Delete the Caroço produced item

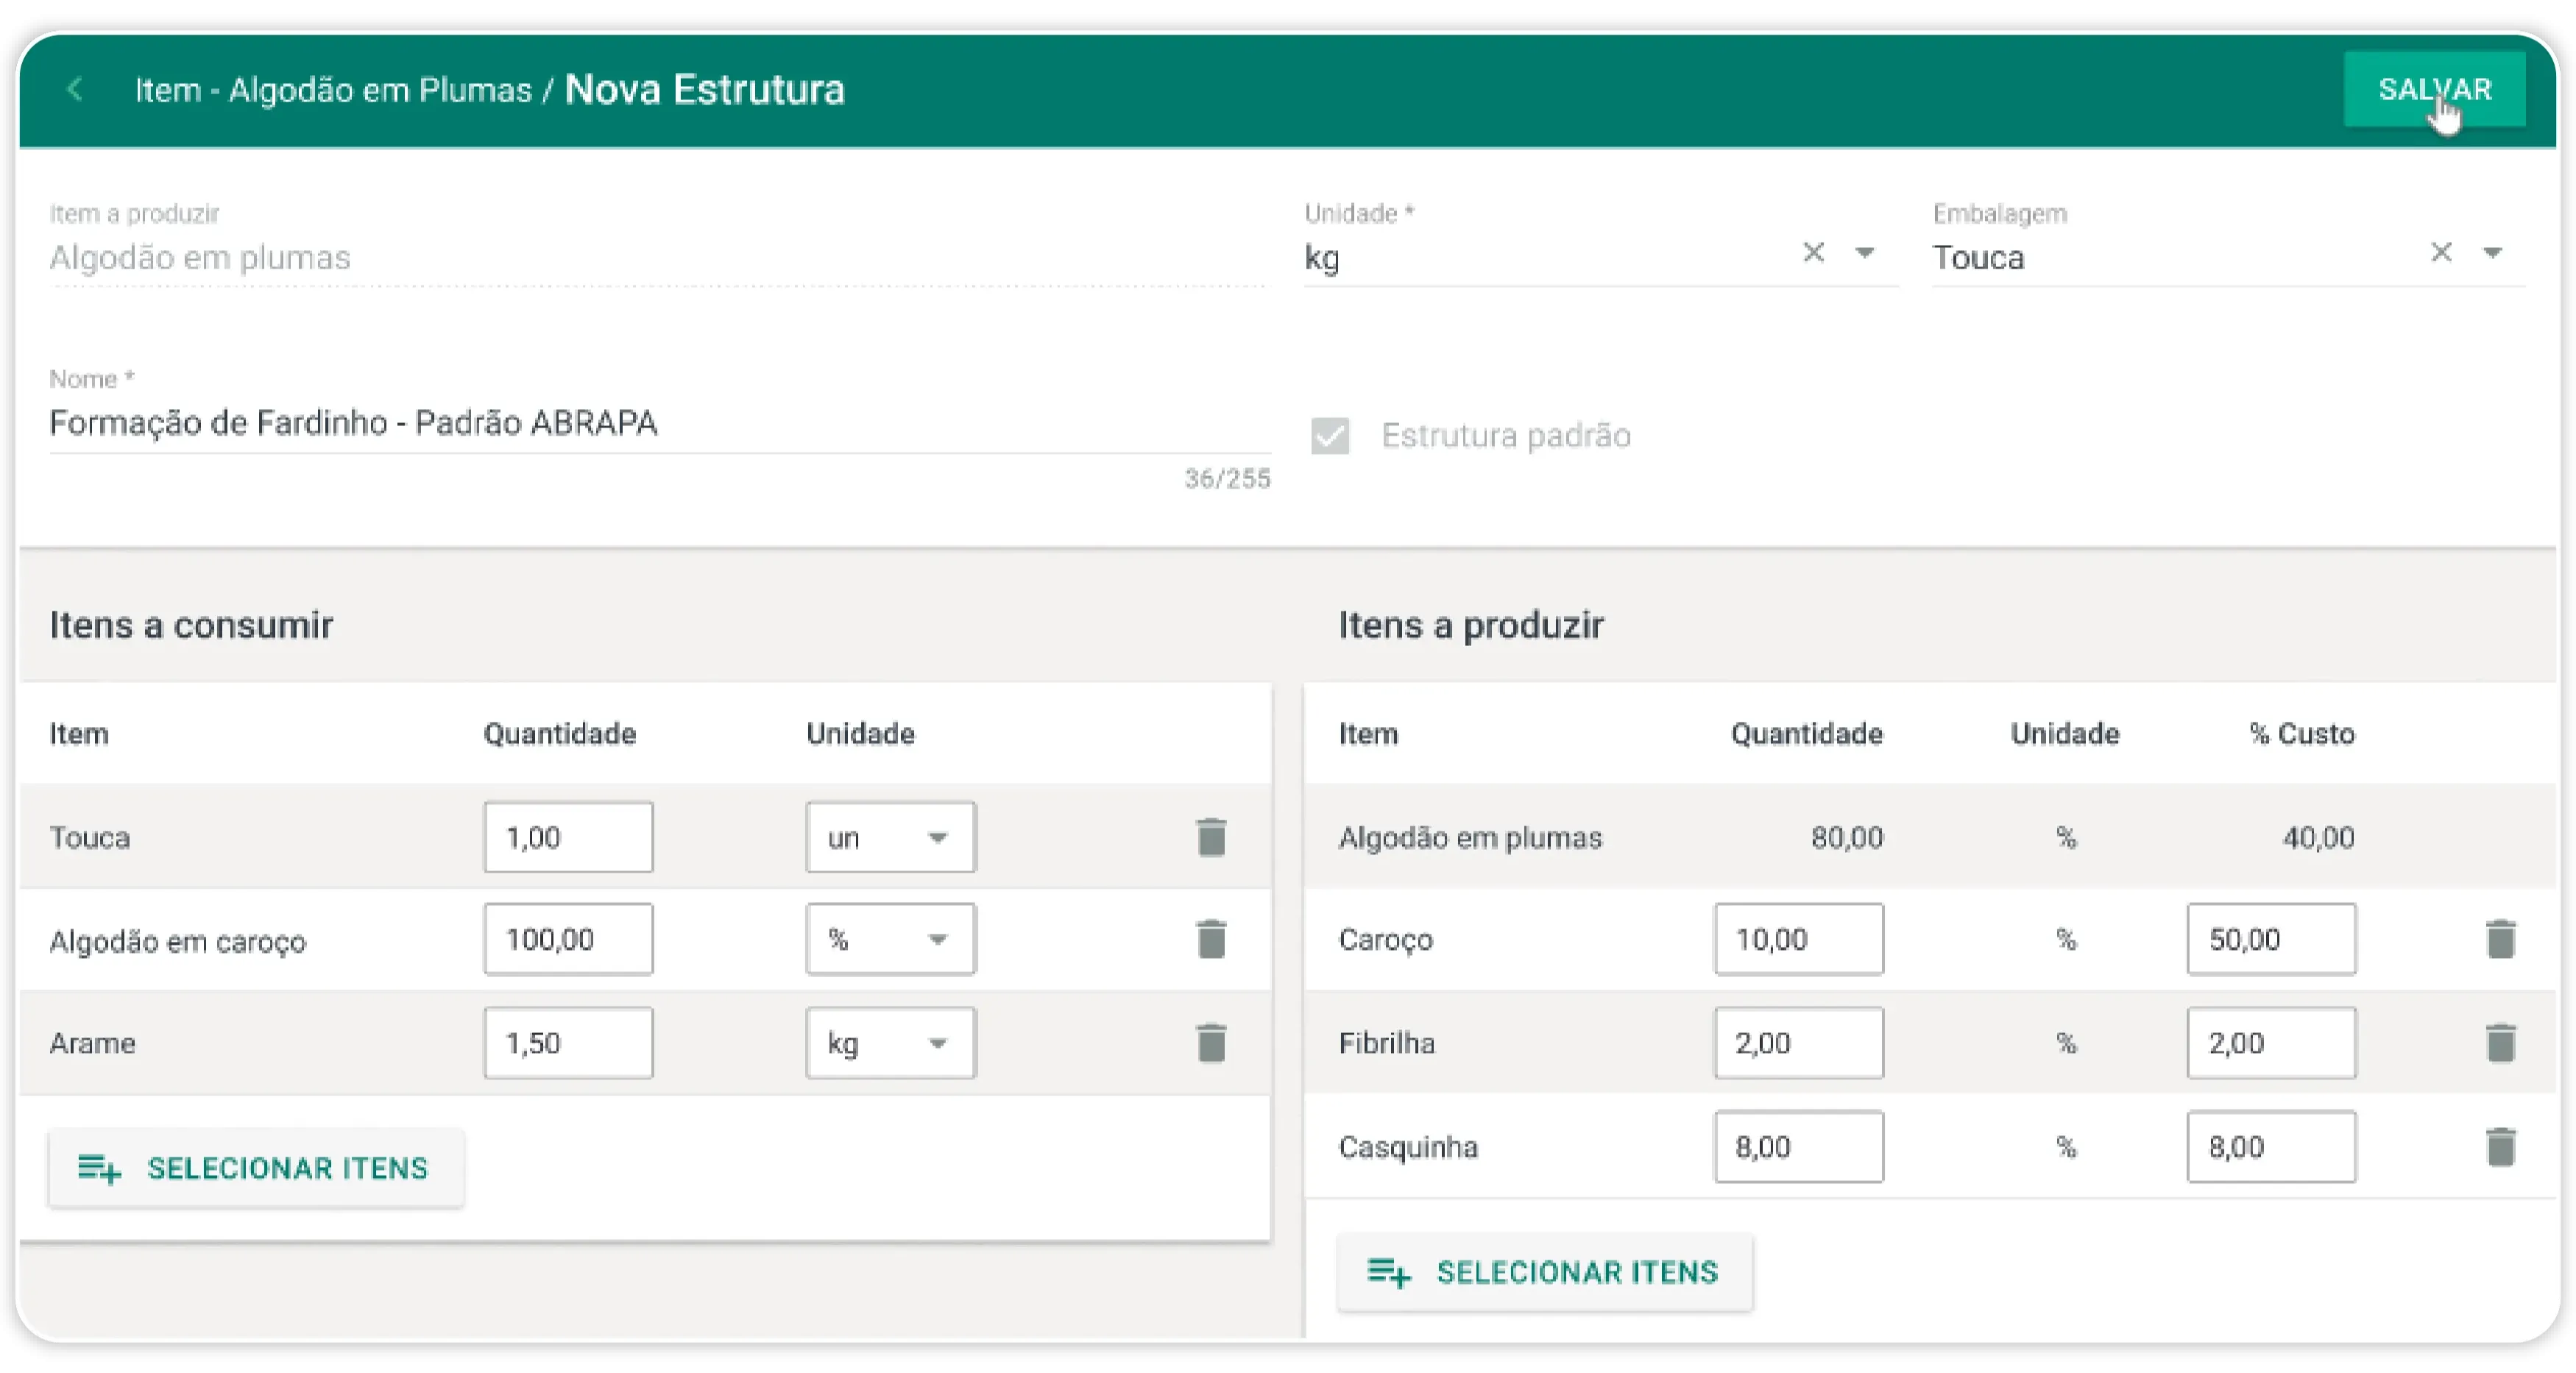click(x=2500, y=939)
